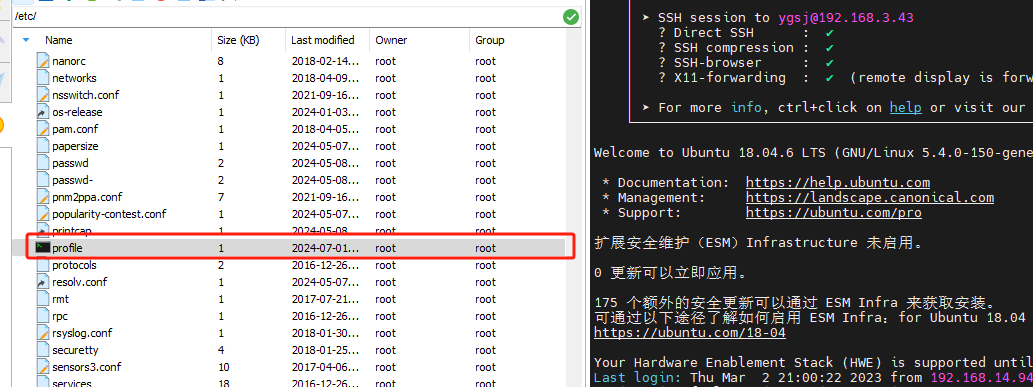Click the green checkmark icon beside the /etc/ path
1033x387 pixels.
pyautogui.click(x=571, y=17)
